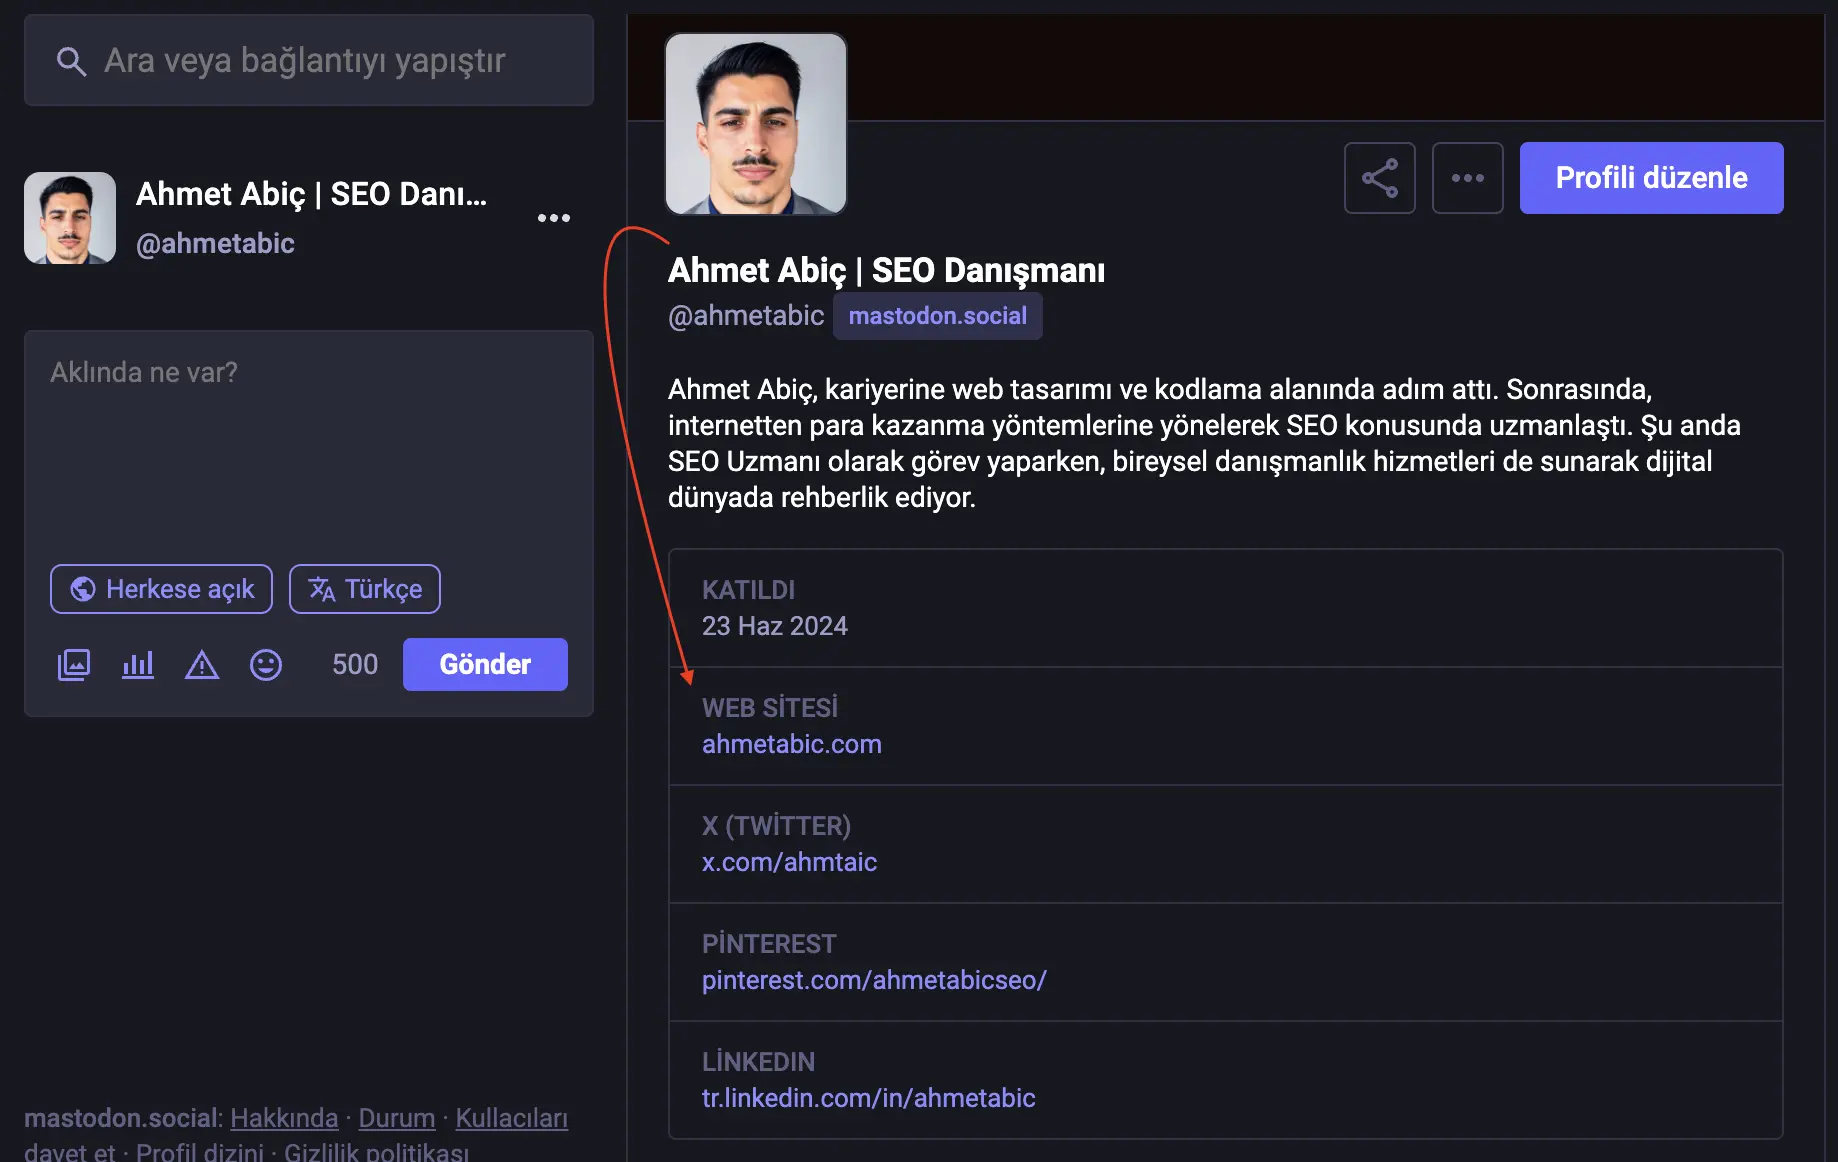The image size is (1838, 1162).
Task: Change the "Herkese açık" post visibility
Action: click(x=161, y=589)
